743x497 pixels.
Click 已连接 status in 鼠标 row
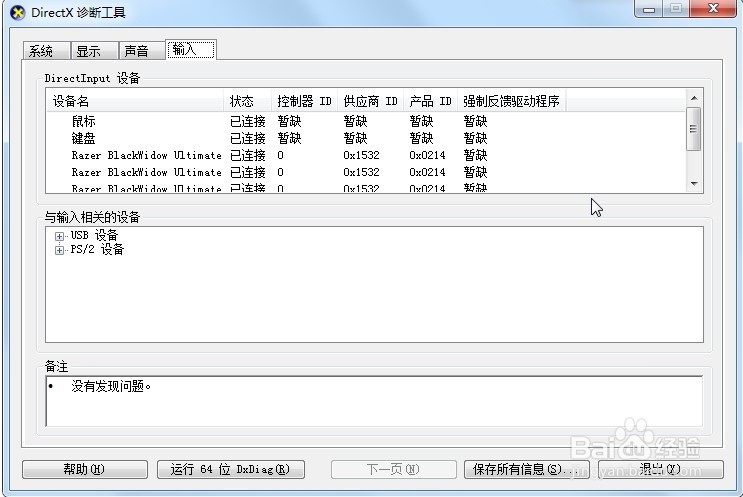(x=247, y=121)
